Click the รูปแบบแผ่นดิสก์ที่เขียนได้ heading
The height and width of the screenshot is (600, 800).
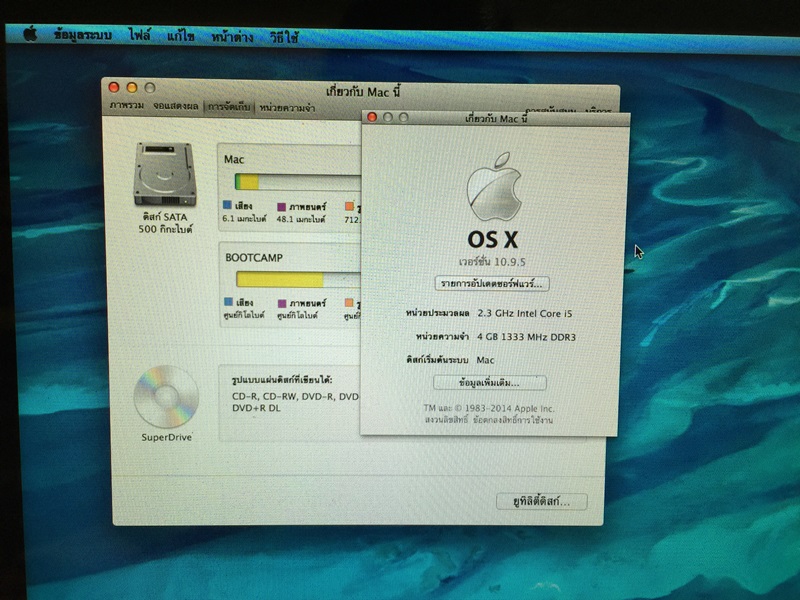click(282, 380)
